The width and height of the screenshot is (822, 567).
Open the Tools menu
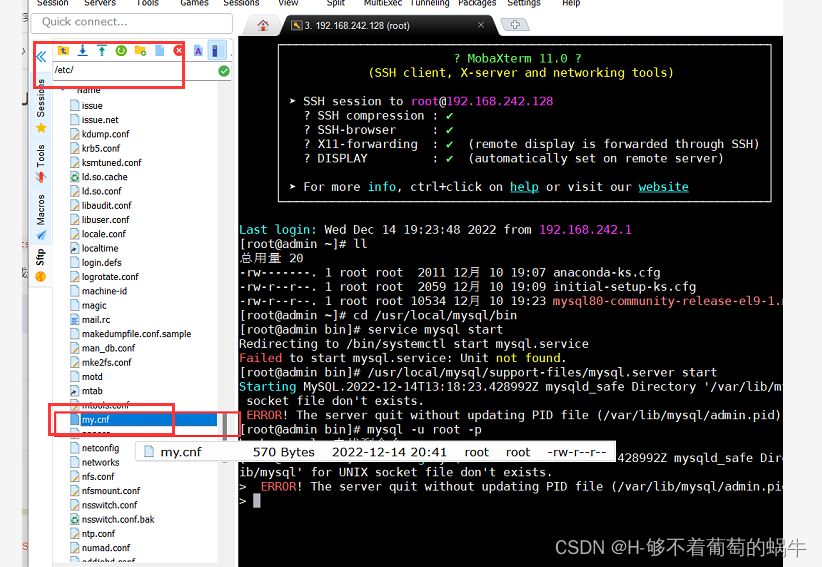coord(147,3)
